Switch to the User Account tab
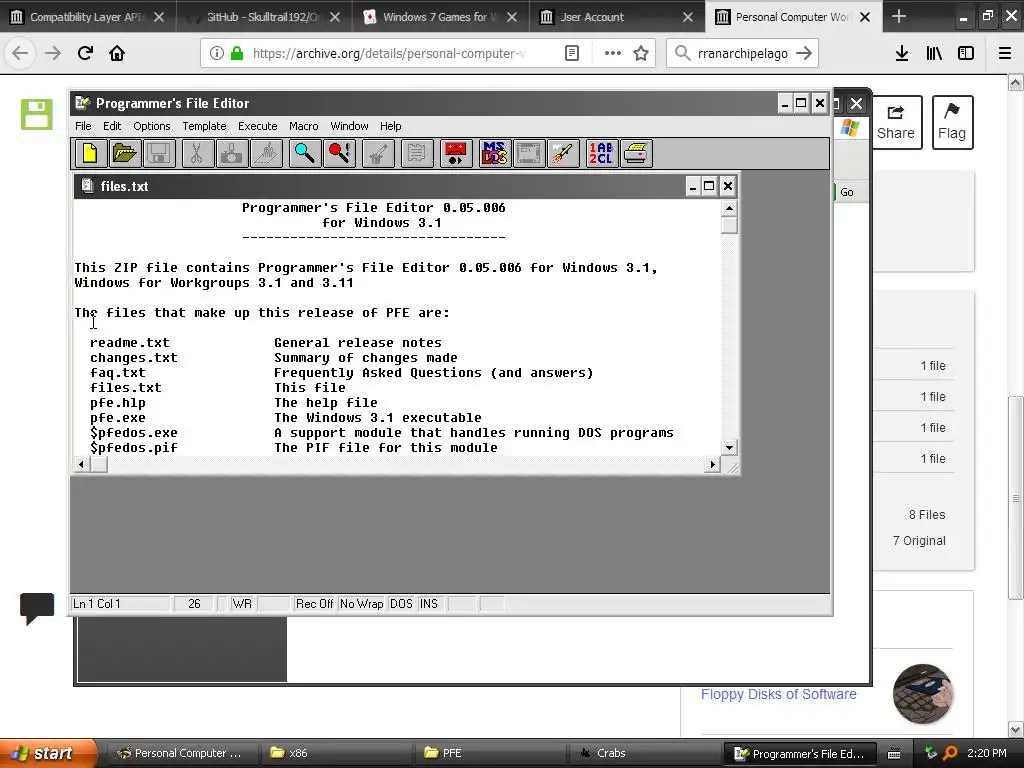 pyautogui.click(x=615, y=17)
